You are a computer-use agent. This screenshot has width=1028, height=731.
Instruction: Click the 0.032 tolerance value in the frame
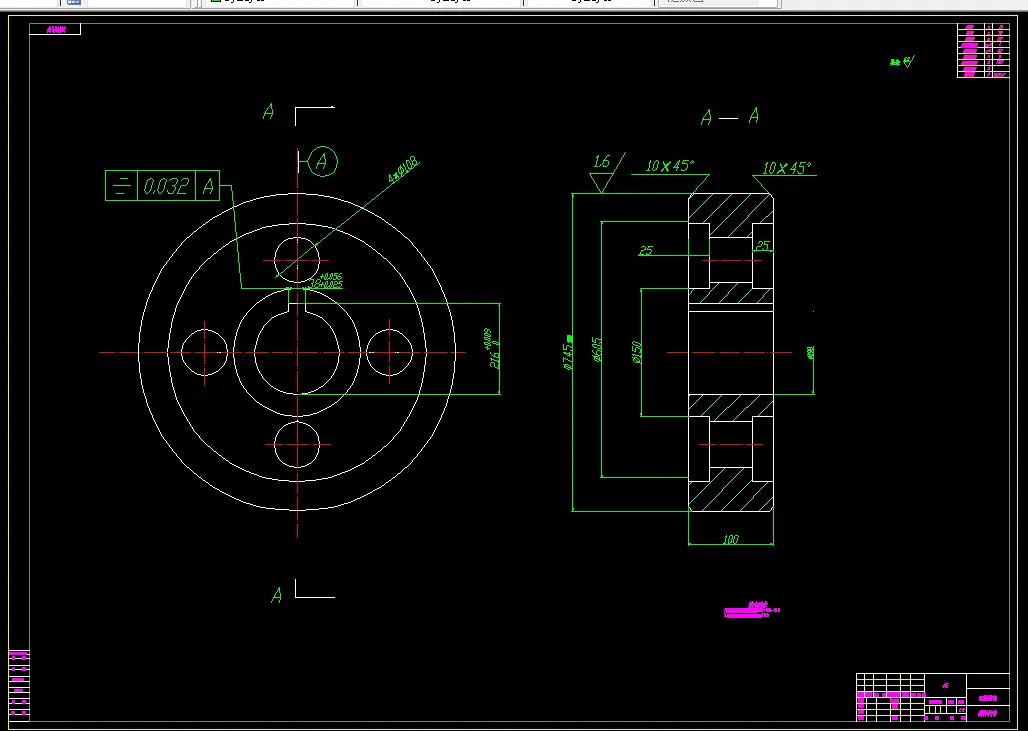point(167,186)
